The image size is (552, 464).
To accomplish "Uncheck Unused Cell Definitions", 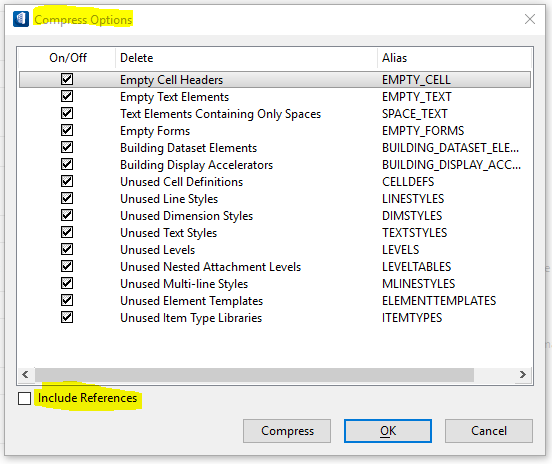I will pos(67,181).
